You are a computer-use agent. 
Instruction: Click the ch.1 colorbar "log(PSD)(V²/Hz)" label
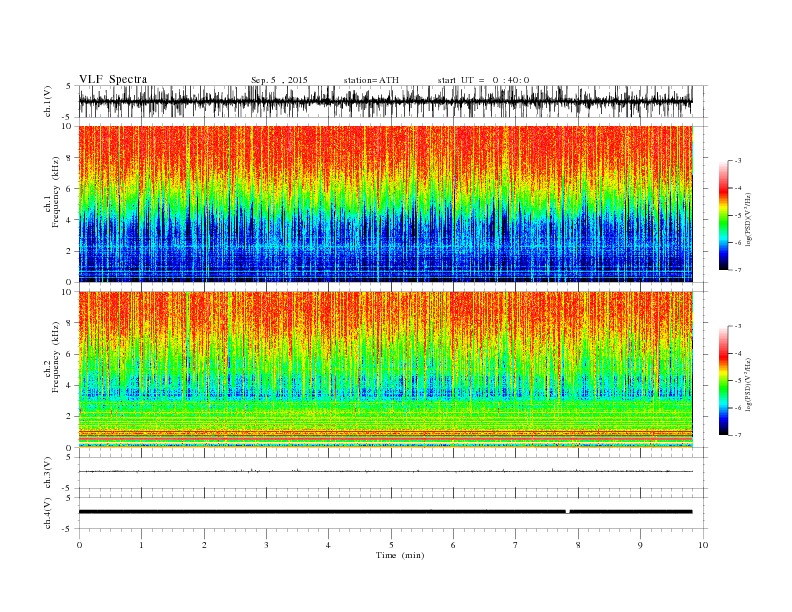(748, 219)
